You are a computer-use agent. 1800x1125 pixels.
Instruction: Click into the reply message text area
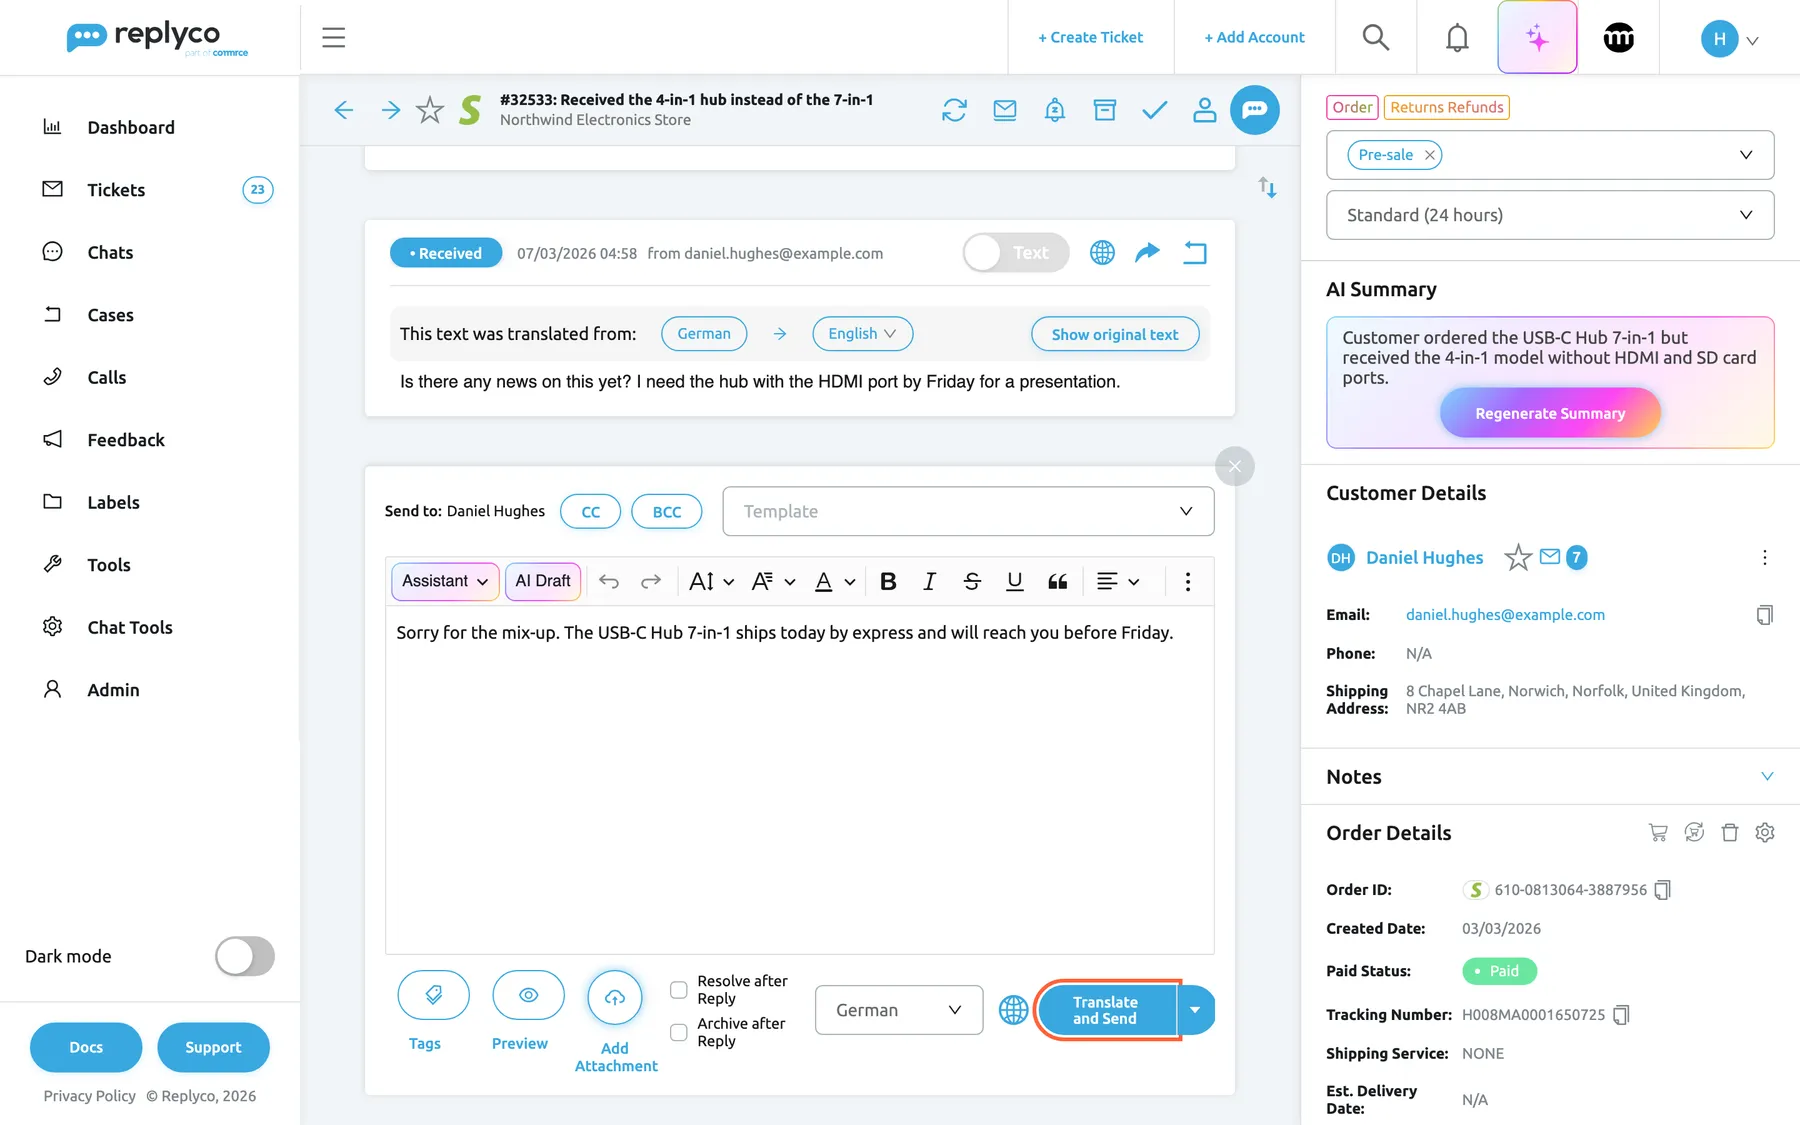point(800,780)
